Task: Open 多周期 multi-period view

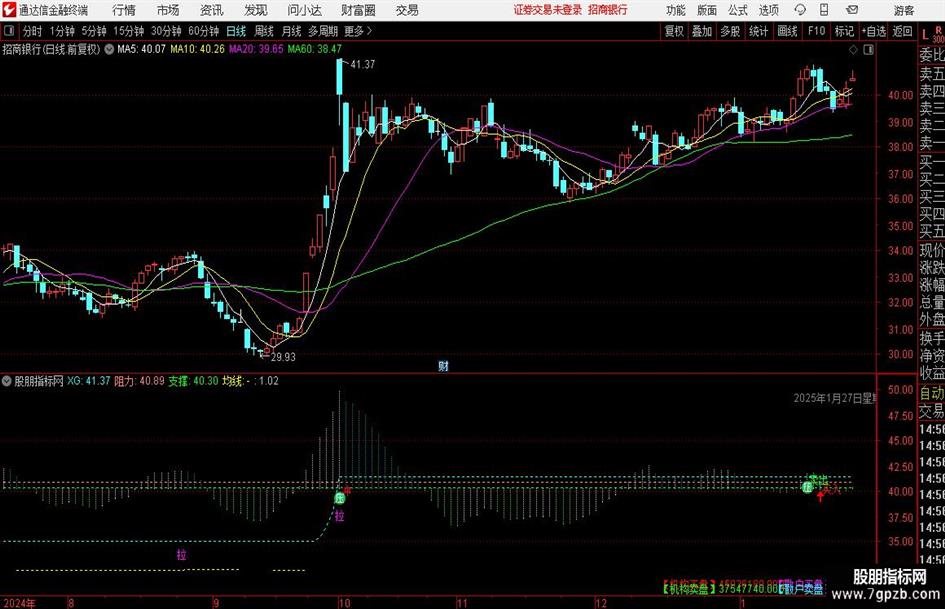Action: click(x=323, y=31)
